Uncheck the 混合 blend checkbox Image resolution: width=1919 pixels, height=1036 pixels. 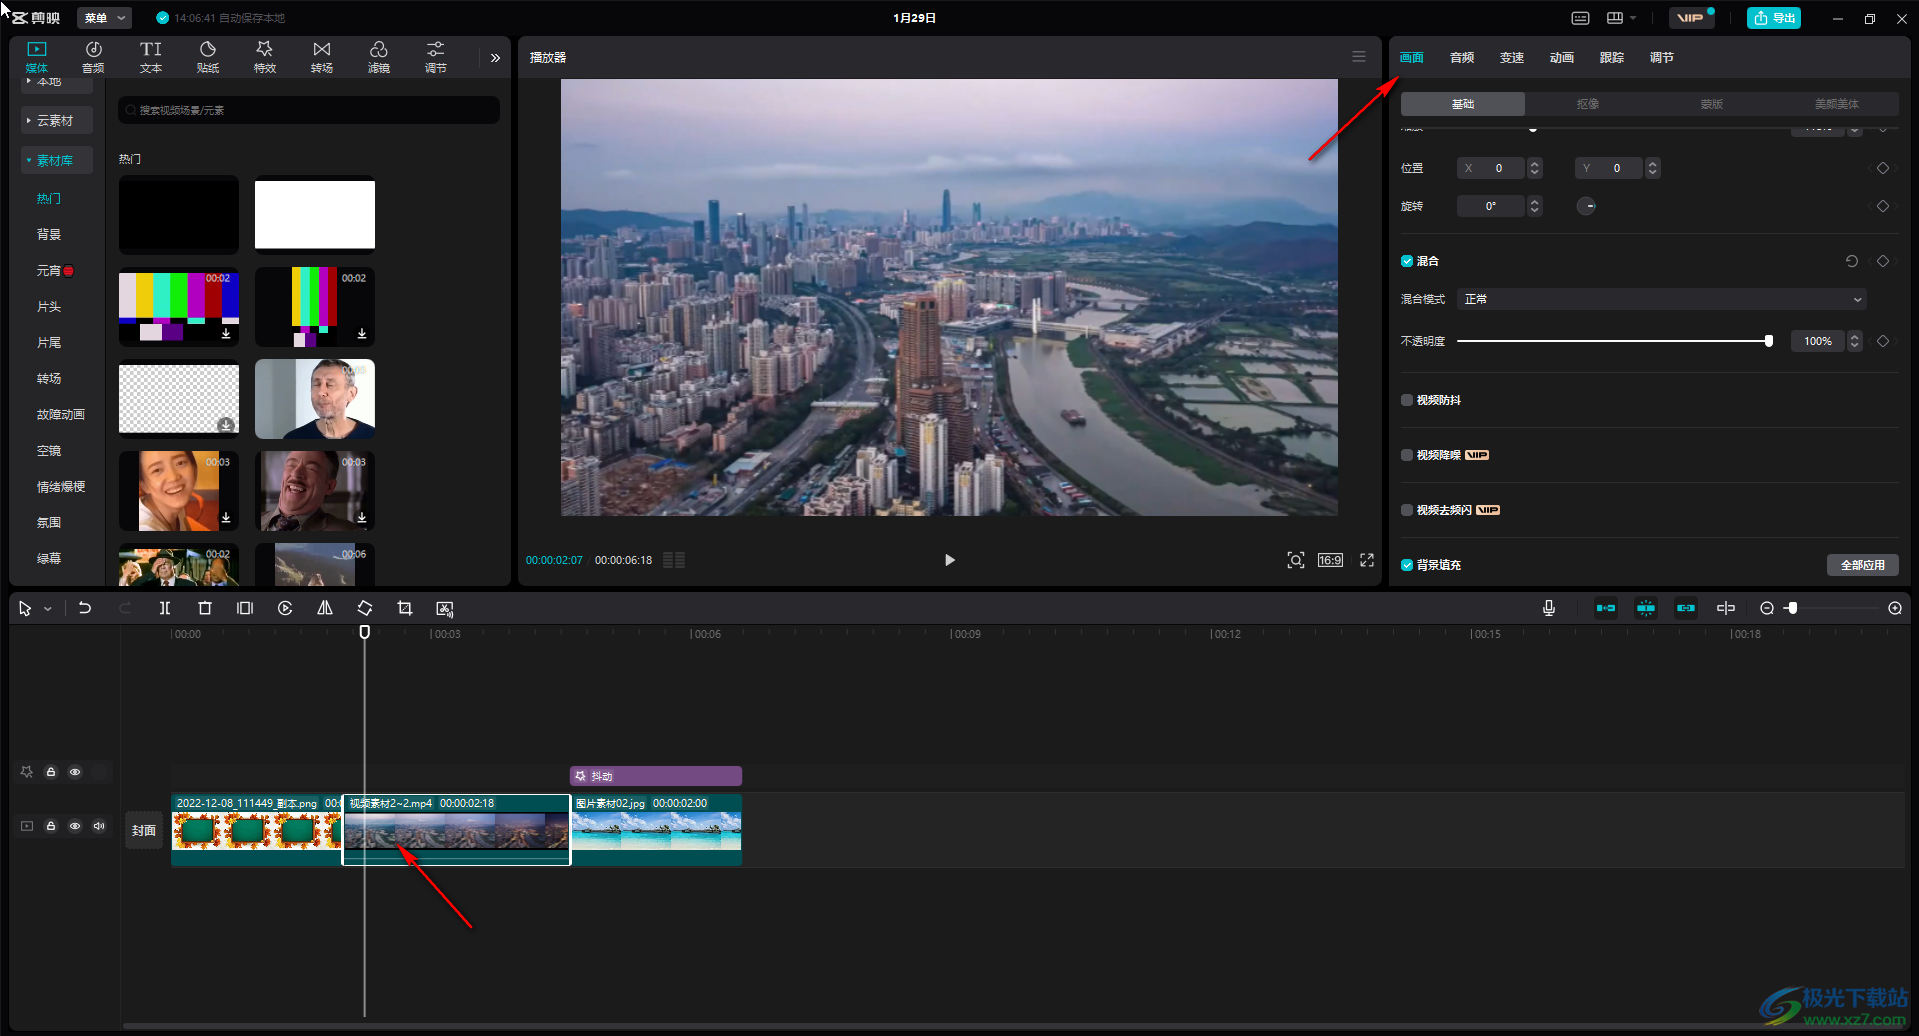coord(1407,261)
